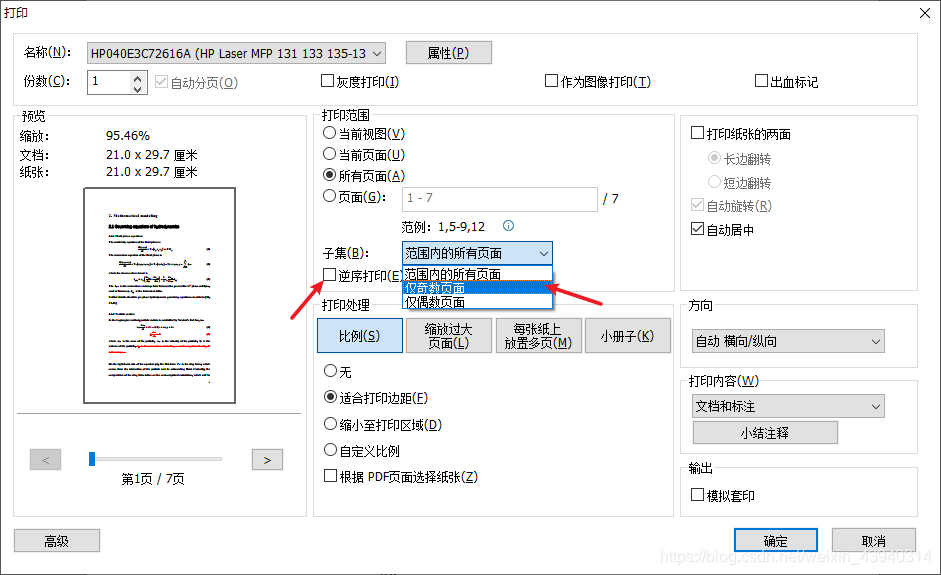Enable 出血标记 checkbox

point(761,80)
